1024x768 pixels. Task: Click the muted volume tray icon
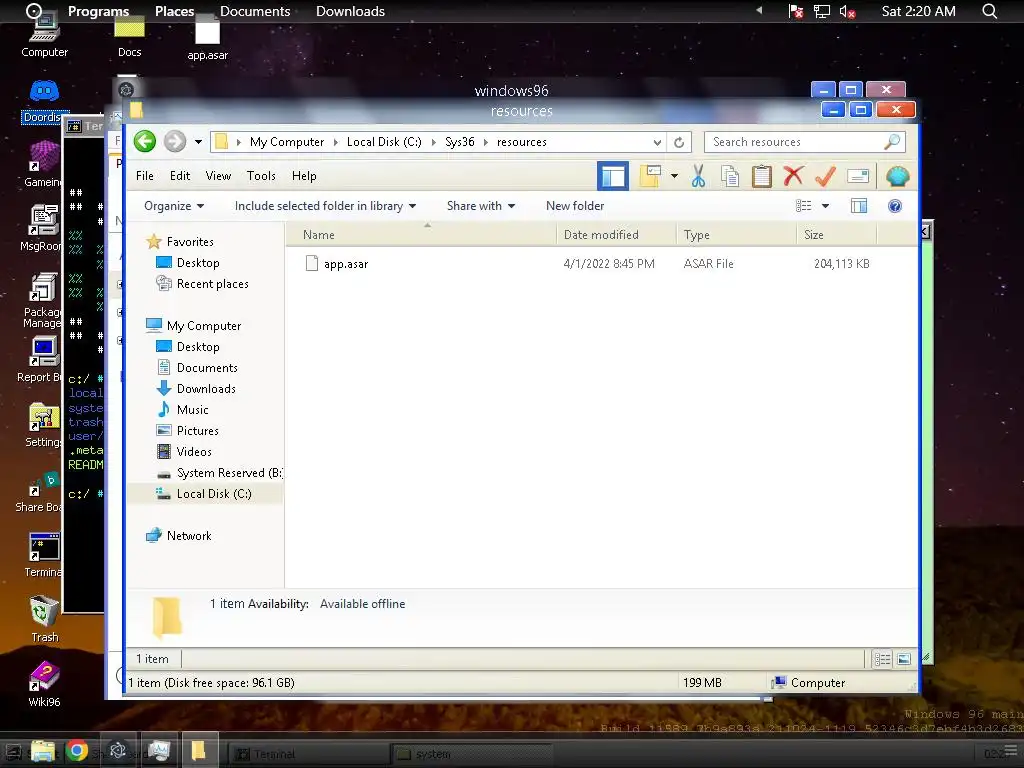click(848, 11)
